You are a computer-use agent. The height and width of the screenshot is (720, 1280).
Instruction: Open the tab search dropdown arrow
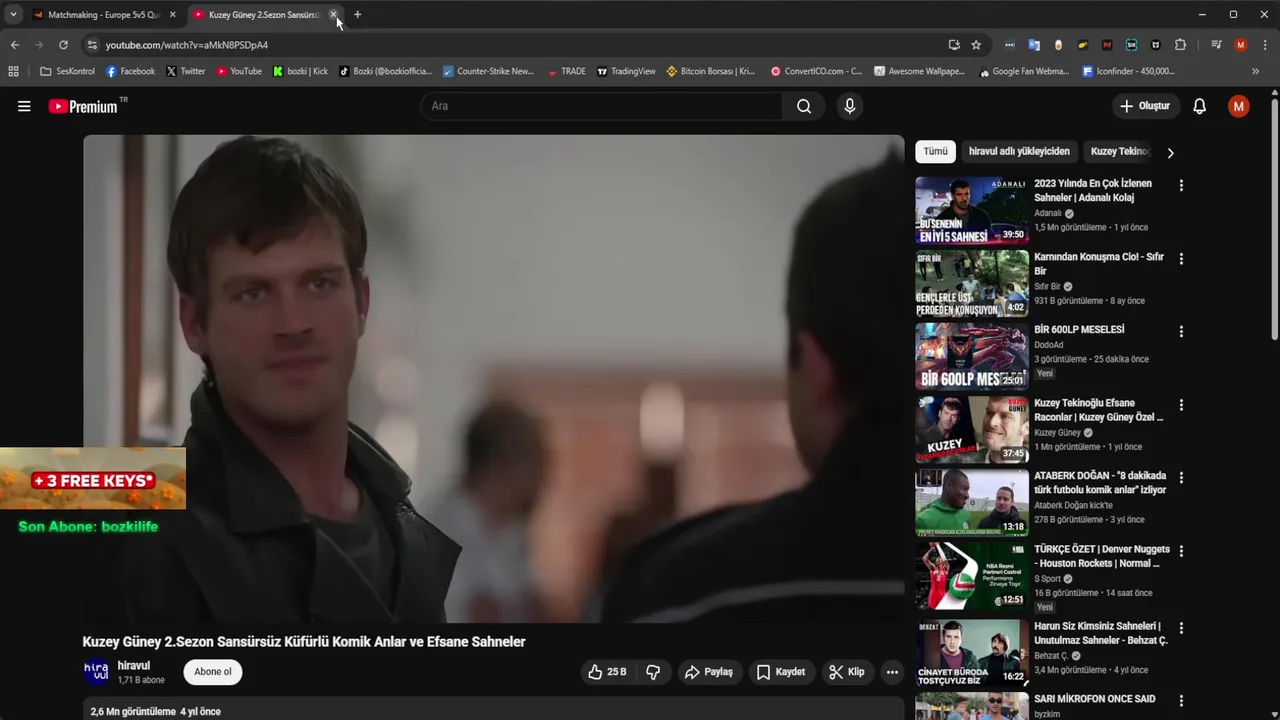(13, 14)
